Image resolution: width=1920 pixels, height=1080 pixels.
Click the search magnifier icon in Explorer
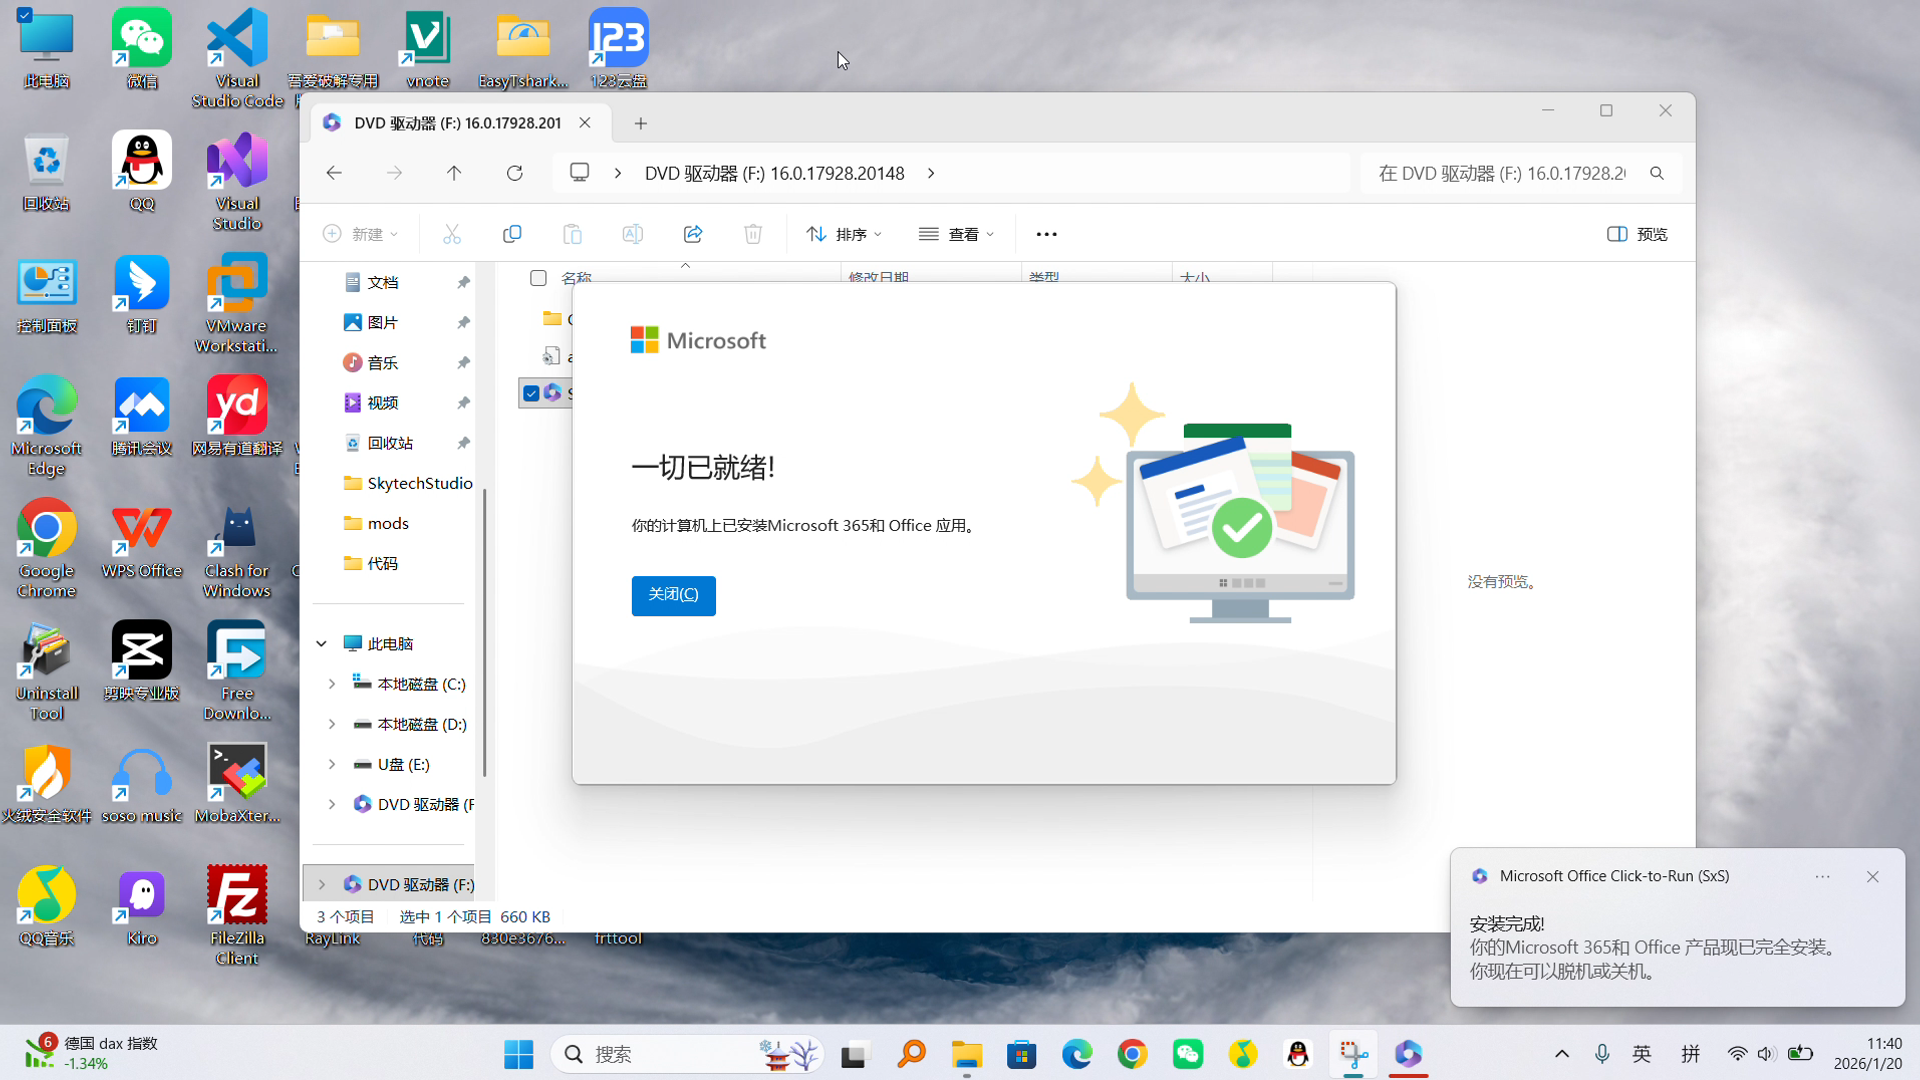coord(1657,173)
